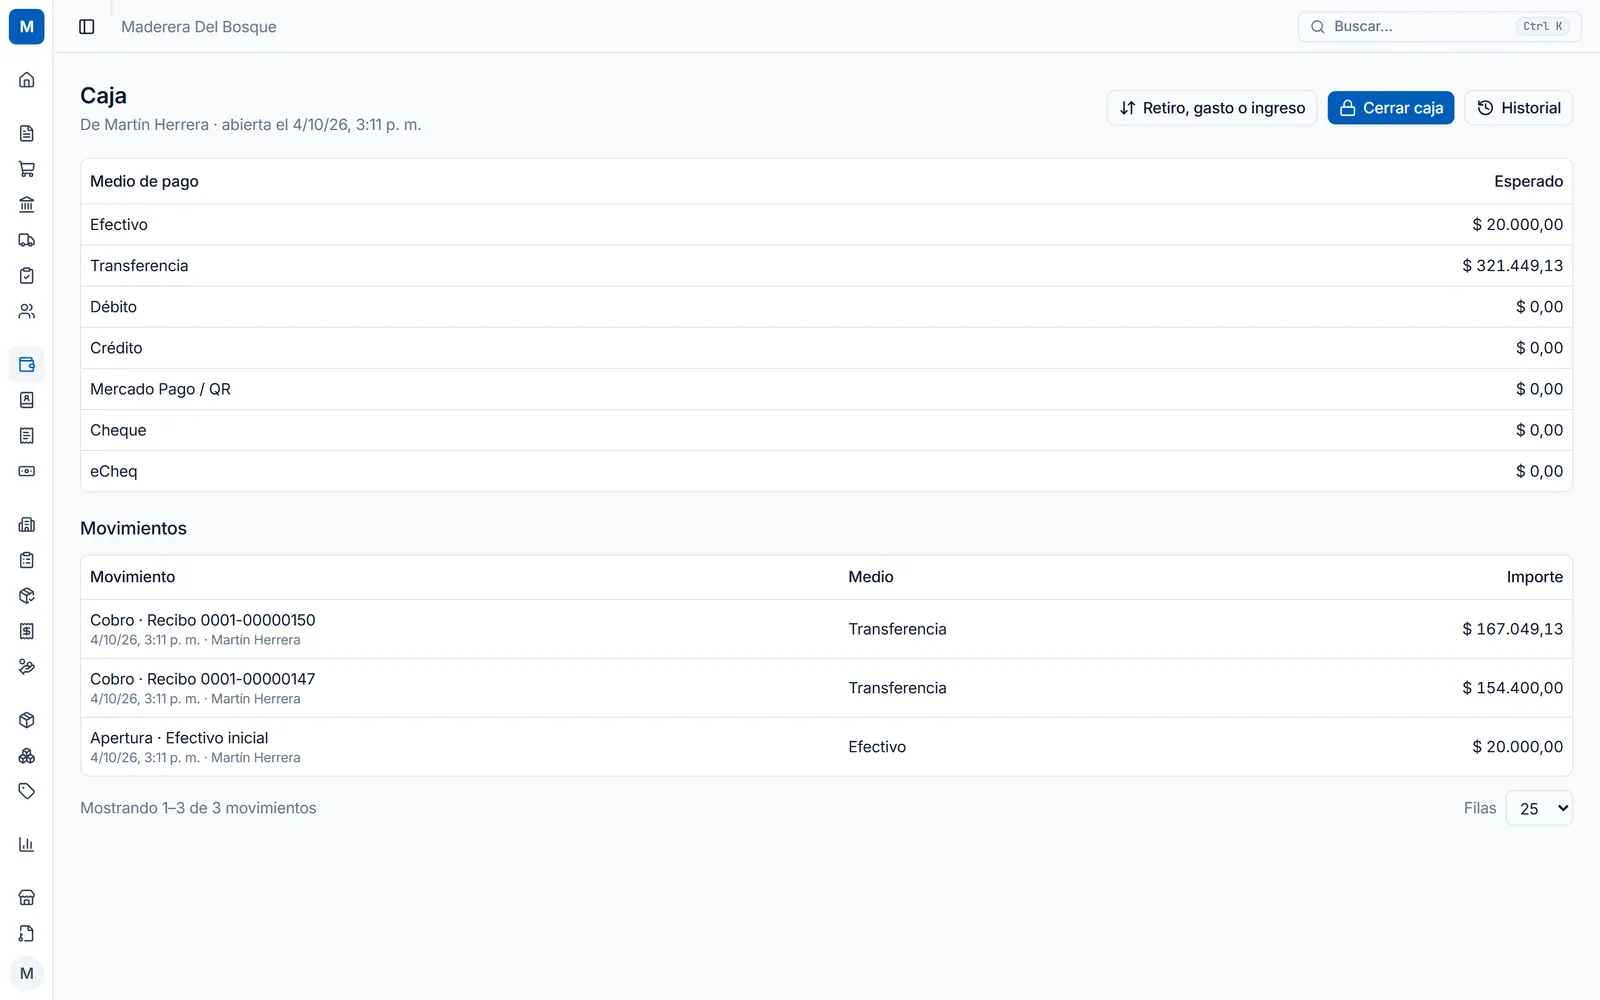This screenshot has width=1600, height=1000.
Task: Open the office building icon in sidebar
Action: pyautogui.click(x=27, y=525)
